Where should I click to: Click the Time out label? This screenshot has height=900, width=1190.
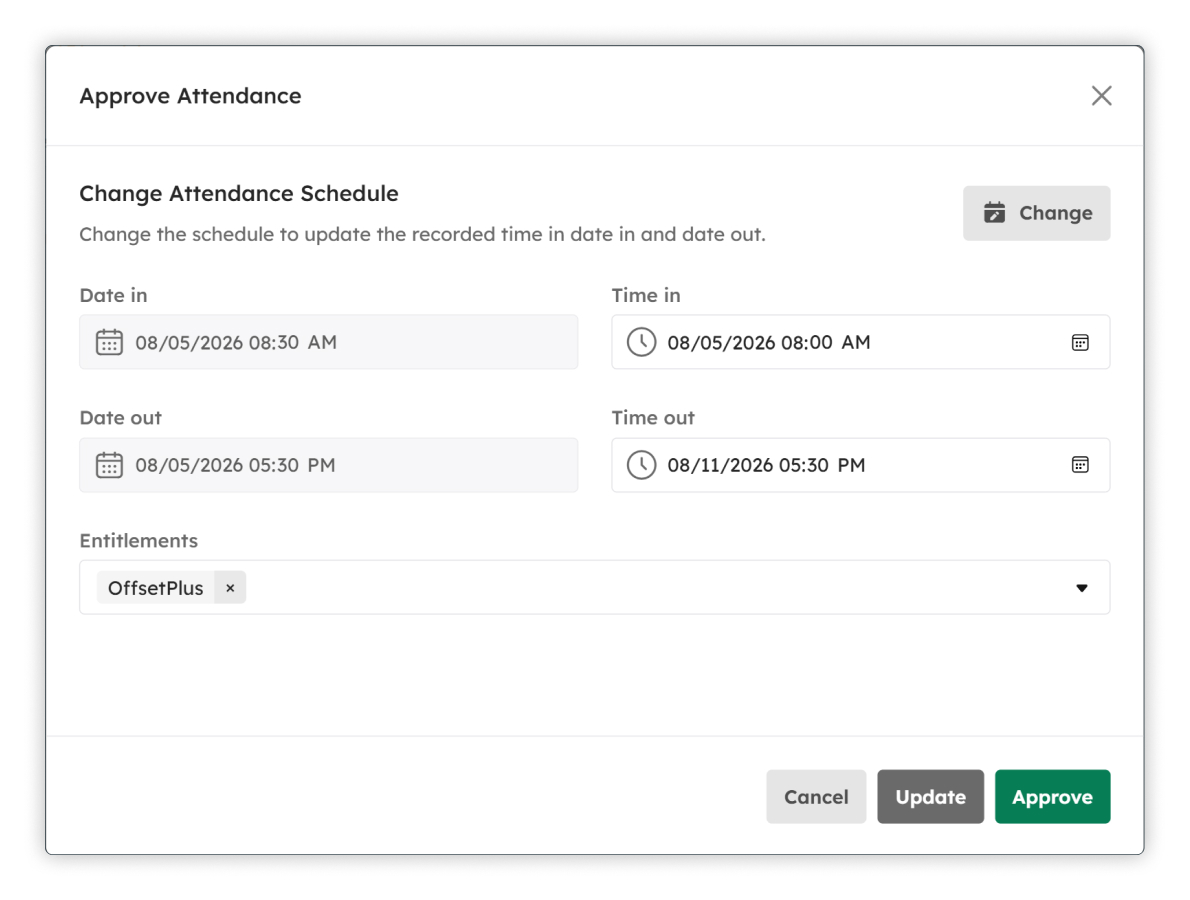tap(653, 418)
